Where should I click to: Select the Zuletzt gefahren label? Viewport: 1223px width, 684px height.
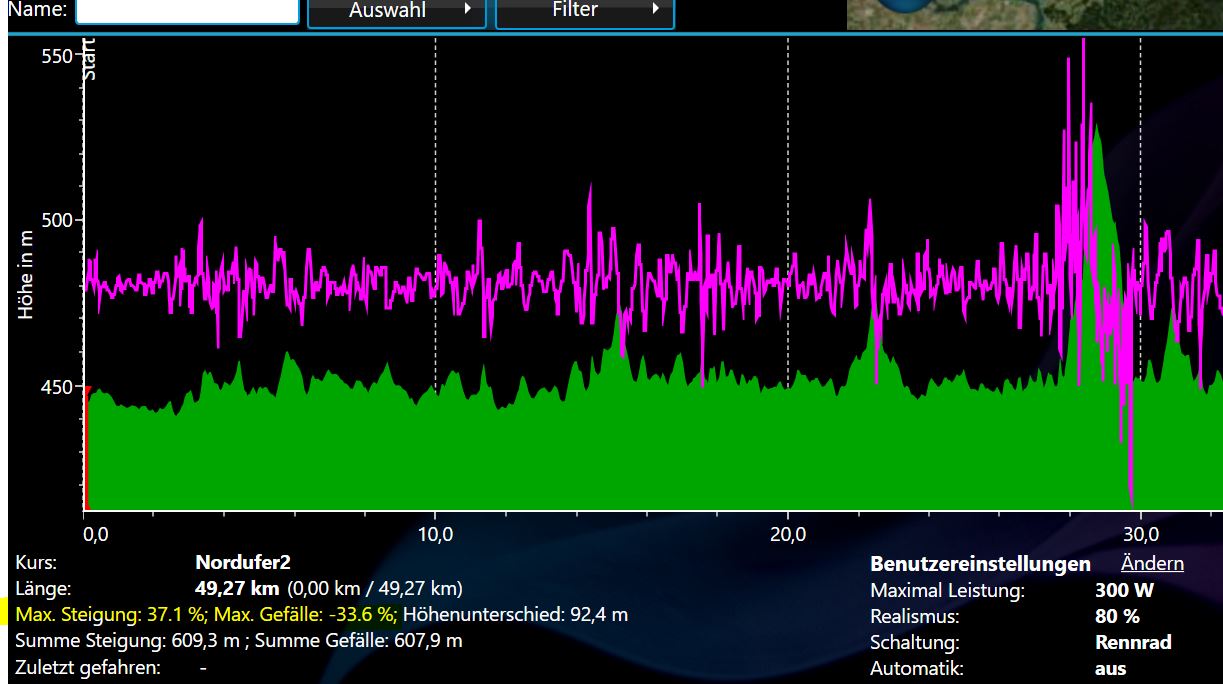click(88, 667)
